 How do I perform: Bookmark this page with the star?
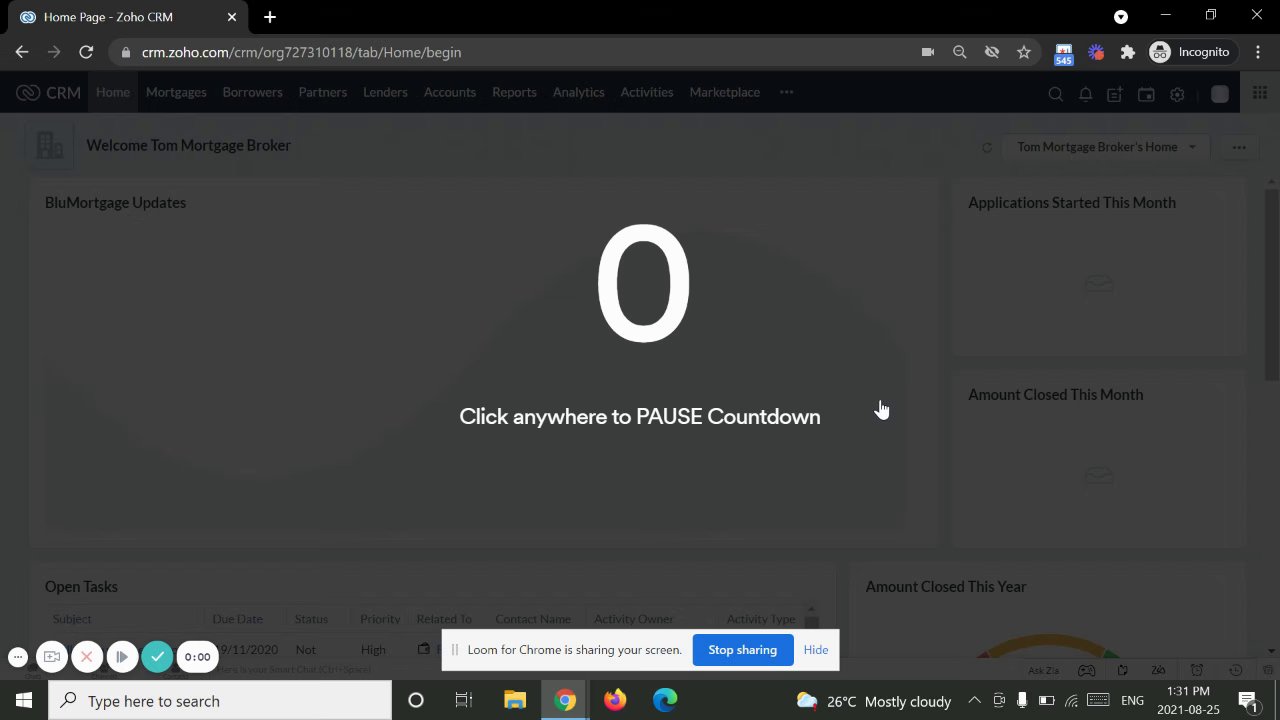click(1024, 52)
